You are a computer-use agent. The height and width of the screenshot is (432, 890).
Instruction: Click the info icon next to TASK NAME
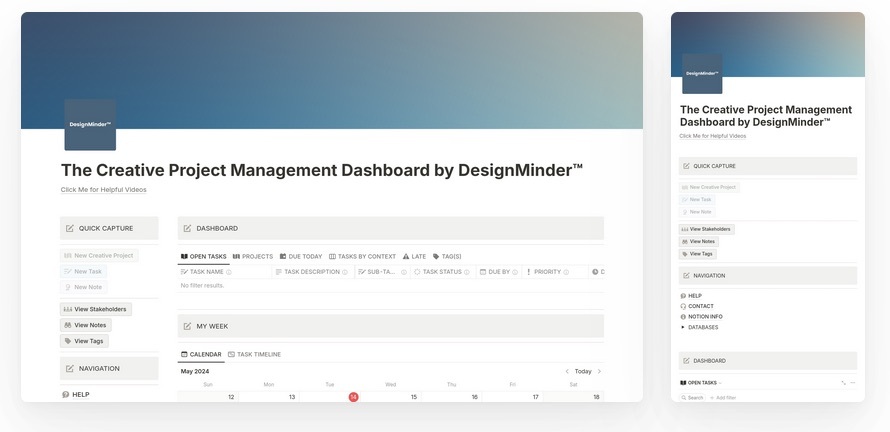click(x=229, y=272)
